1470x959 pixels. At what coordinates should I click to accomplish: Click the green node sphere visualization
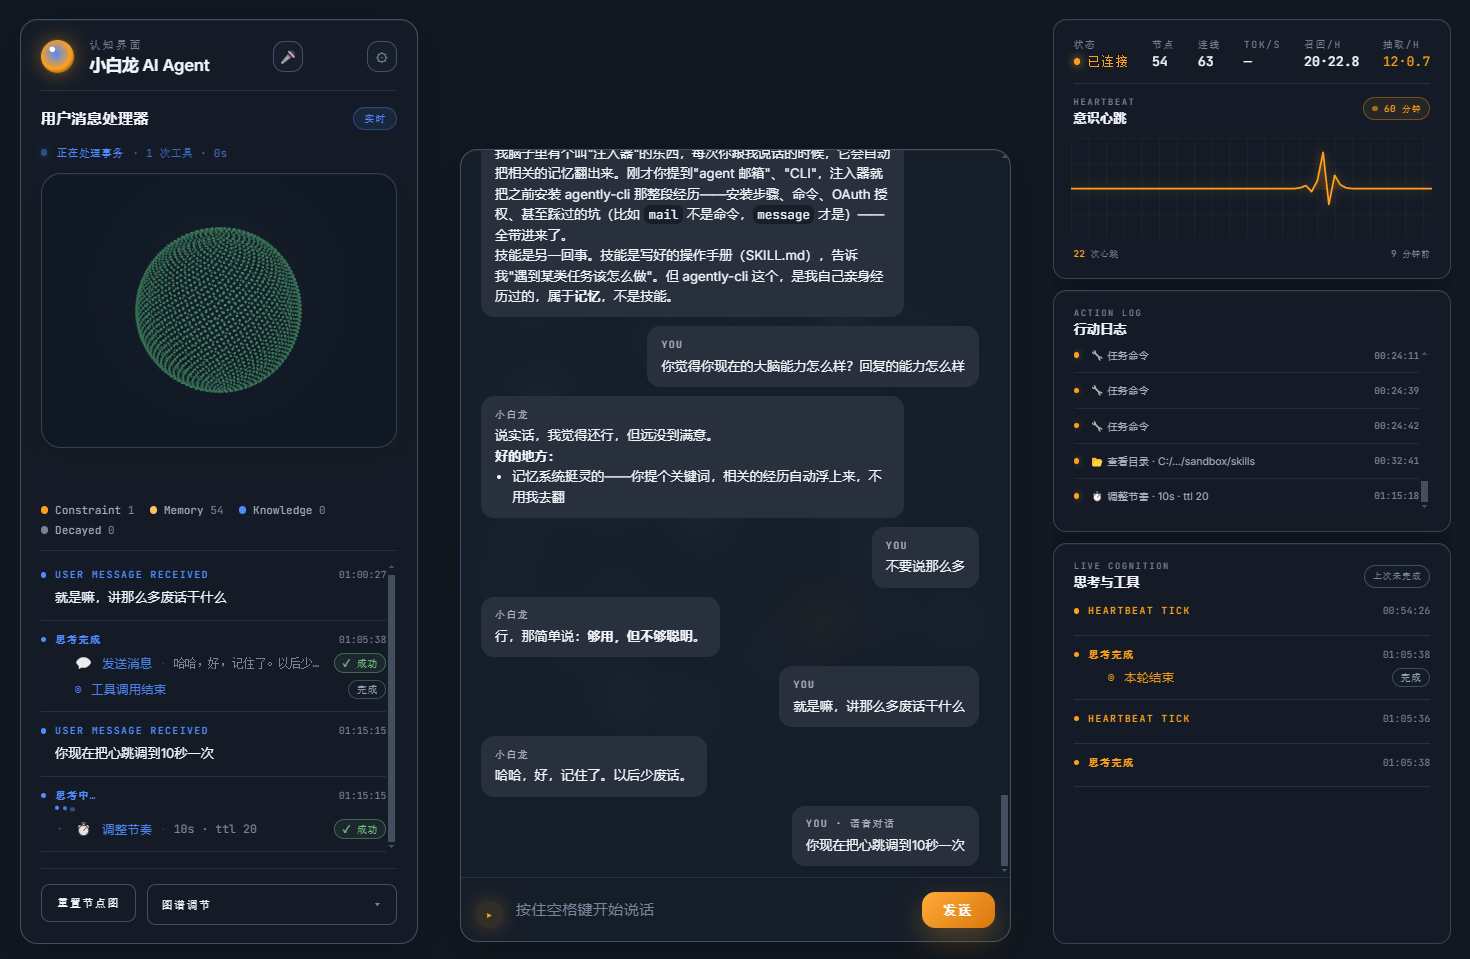218,310
